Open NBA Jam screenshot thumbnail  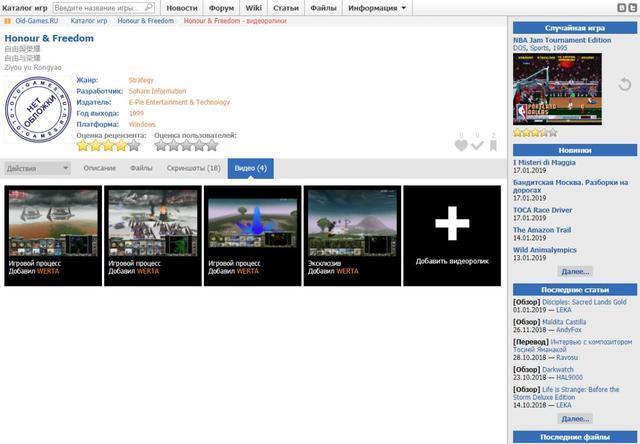pos(557,89)
